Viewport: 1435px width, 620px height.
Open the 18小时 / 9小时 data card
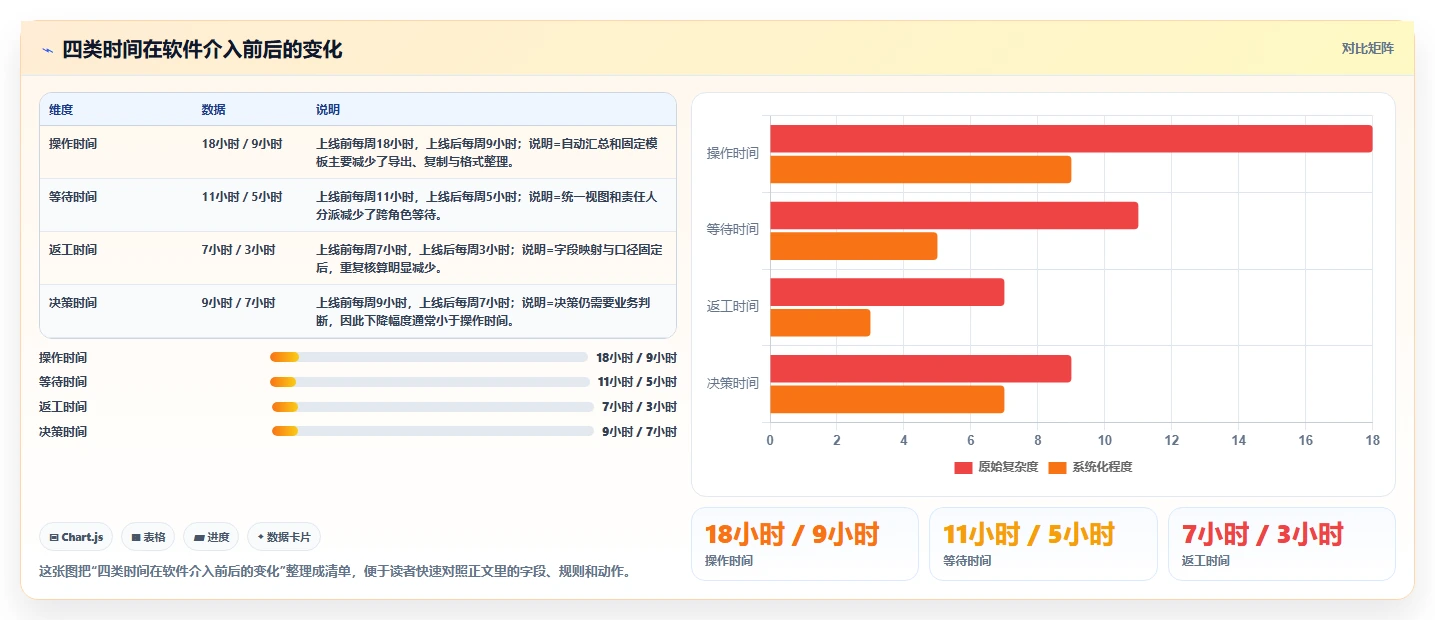805,544
